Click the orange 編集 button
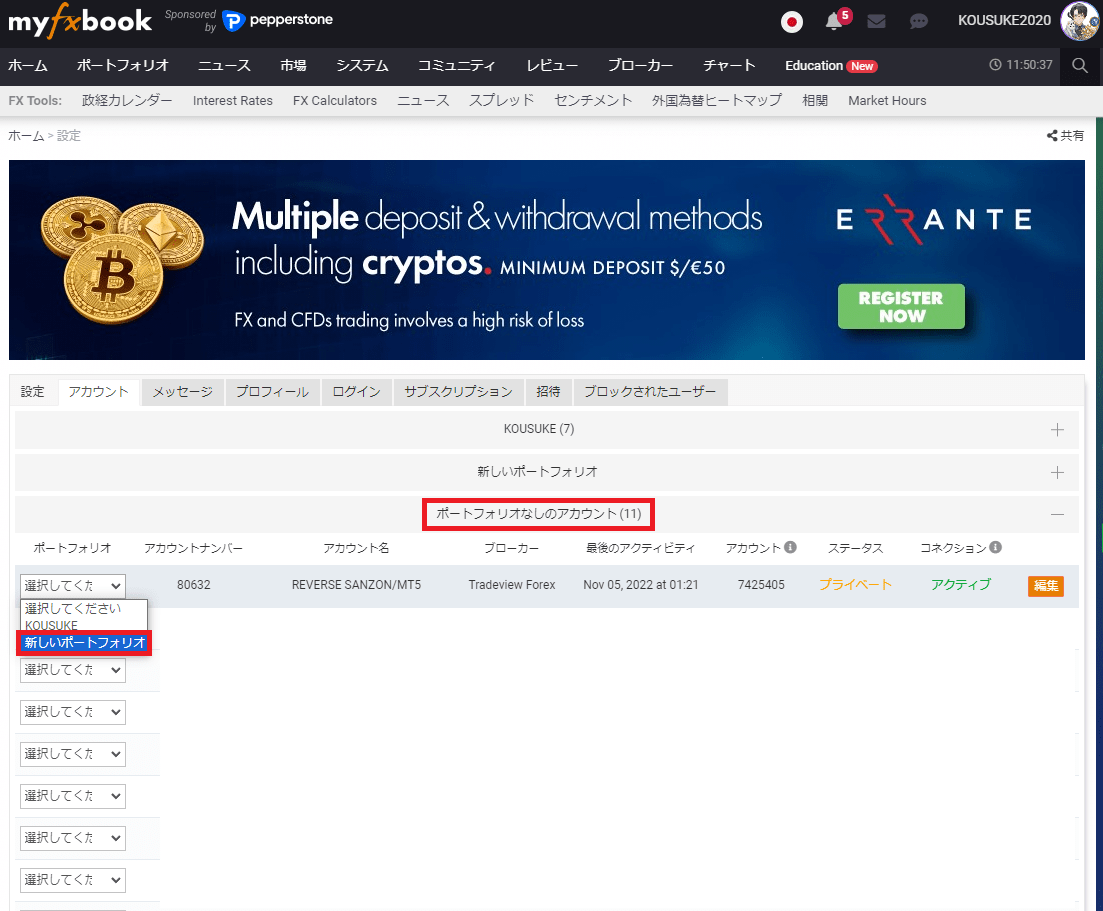This screenshot has height=911, width=1103. pos(1045,586)
